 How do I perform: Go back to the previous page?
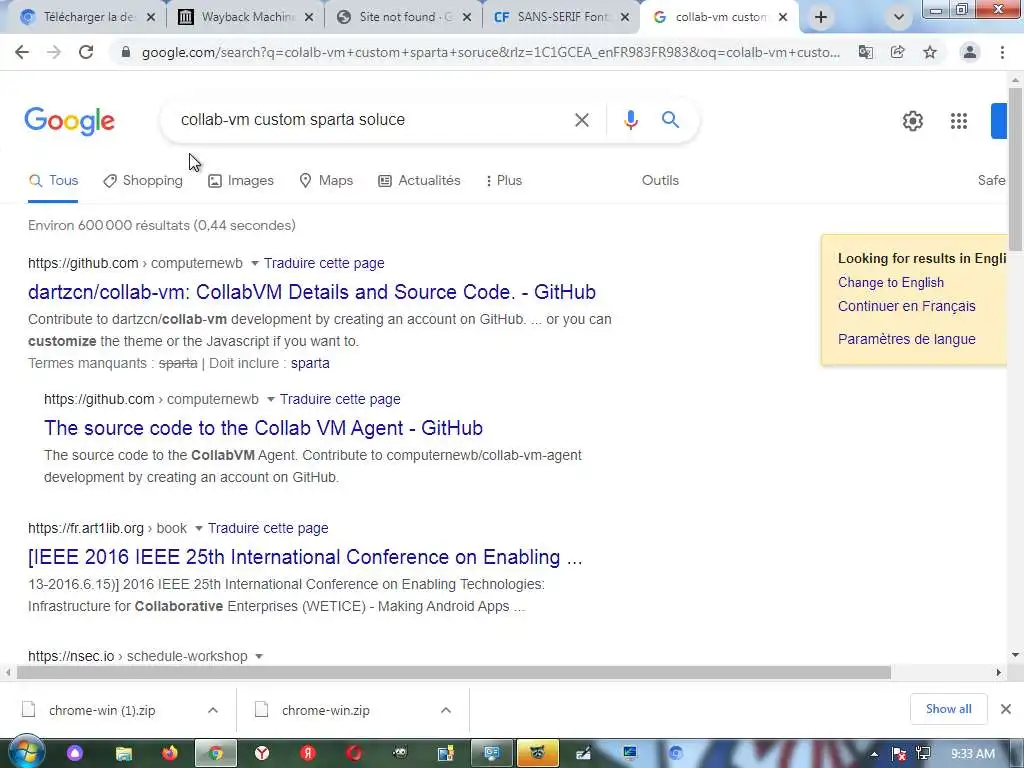(x=22, y=52)
